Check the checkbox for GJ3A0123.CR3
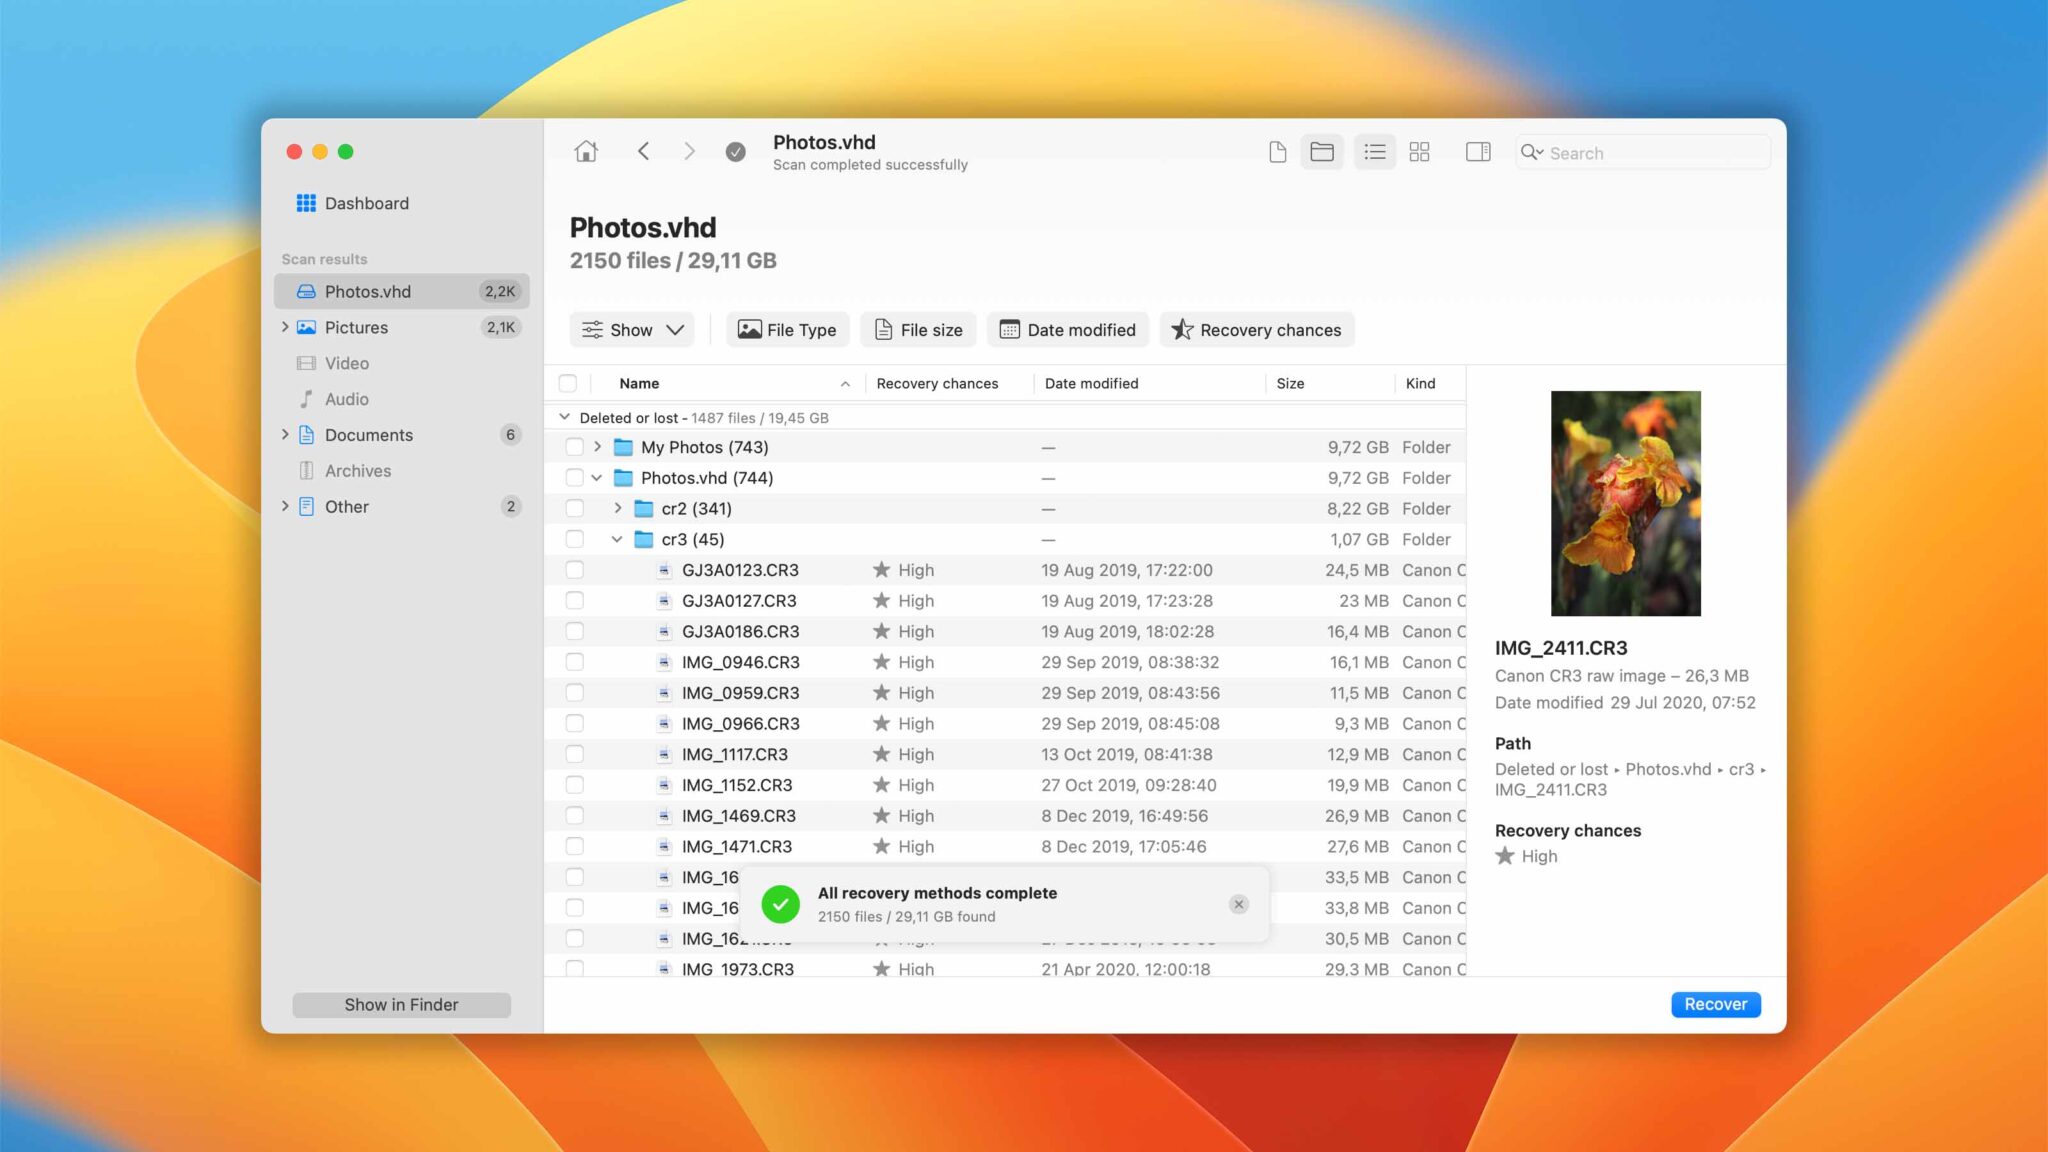Screen dimensions: 2048x1152 pyautogui.click(x=575, y=569)
